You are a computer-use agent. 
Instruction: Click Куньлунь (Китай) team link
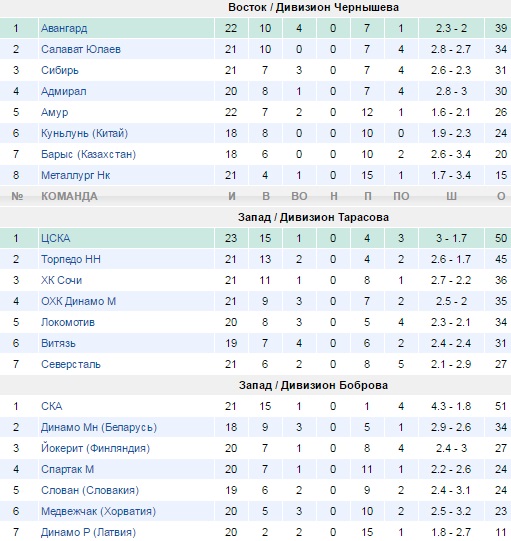85,133
